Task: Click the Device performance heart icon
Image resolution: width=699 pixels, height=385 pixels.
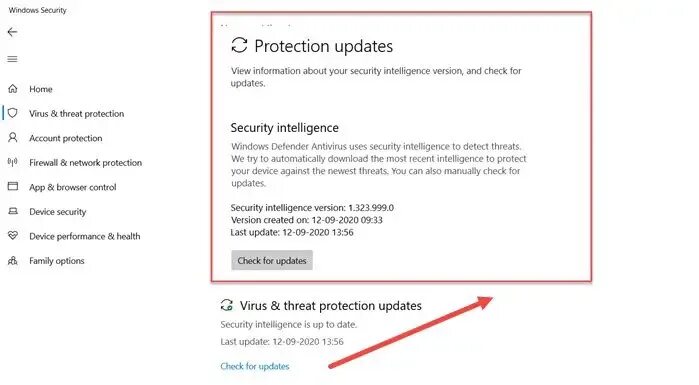Action: click(13, 235)
